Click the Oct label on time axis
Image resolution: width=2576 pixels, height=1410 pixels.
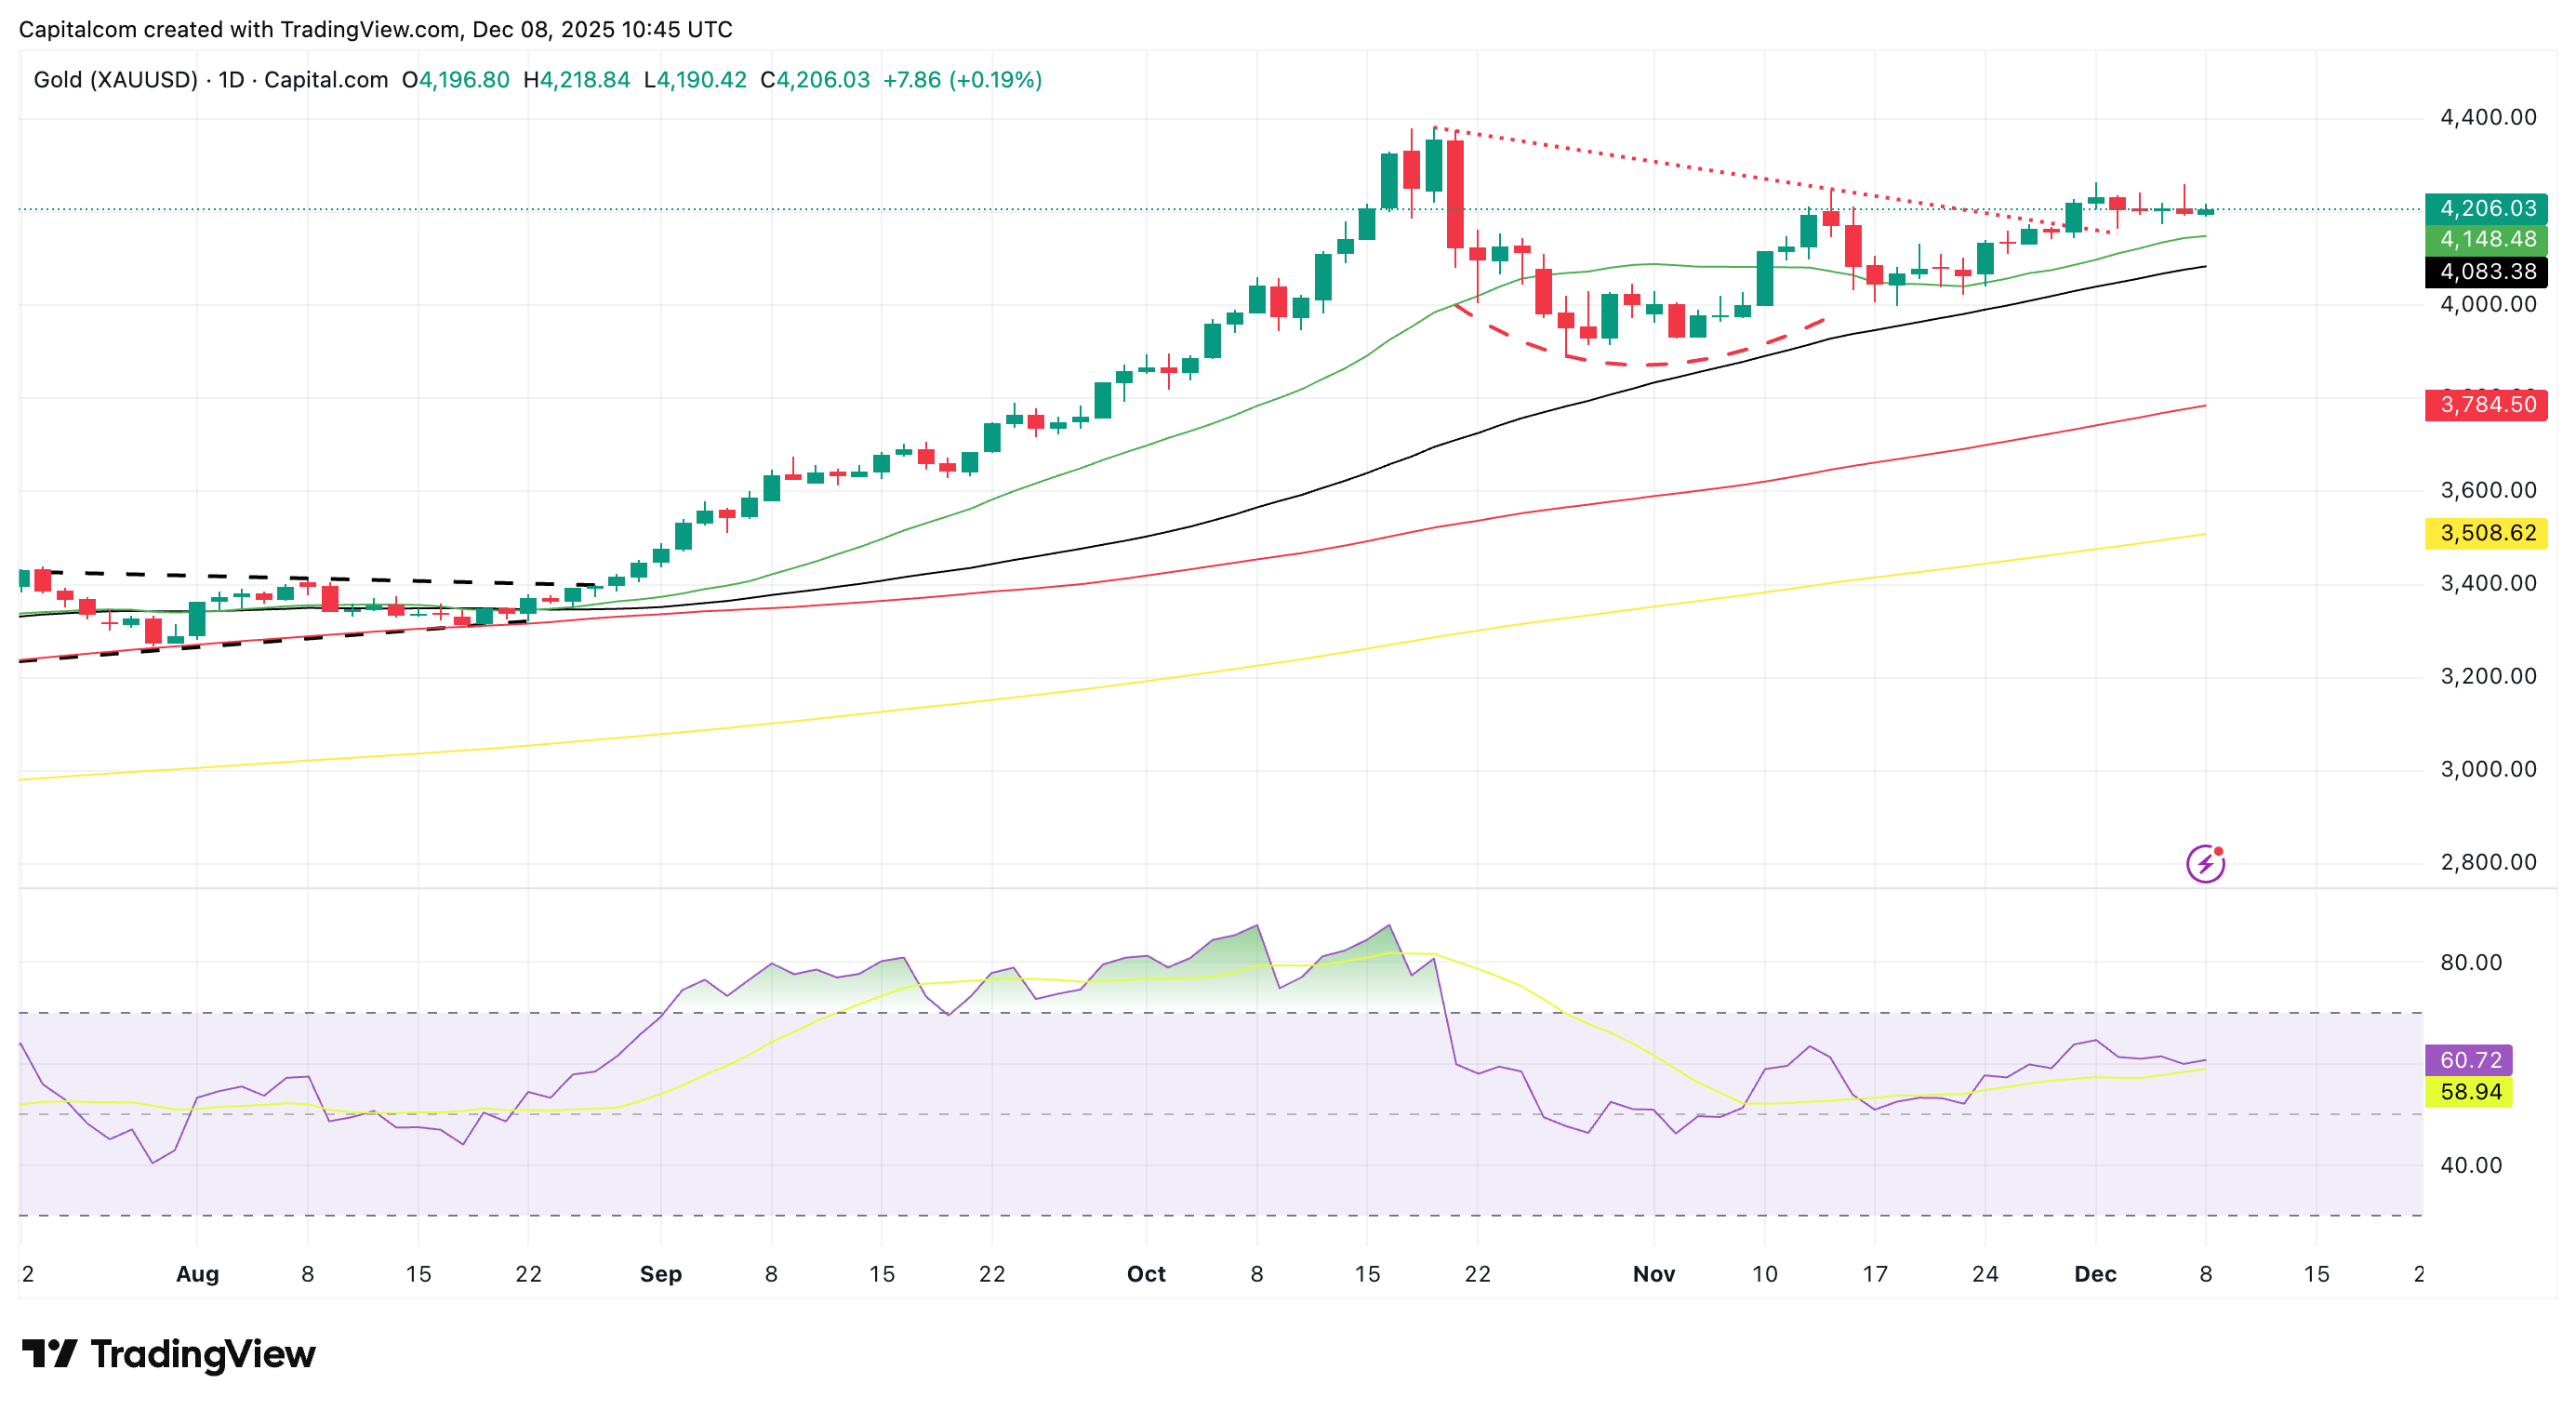[1146, 1274]
